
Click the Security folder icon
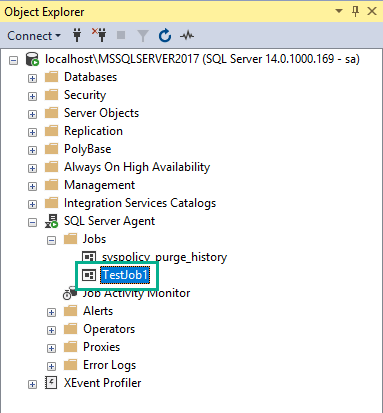coord(51,95)
